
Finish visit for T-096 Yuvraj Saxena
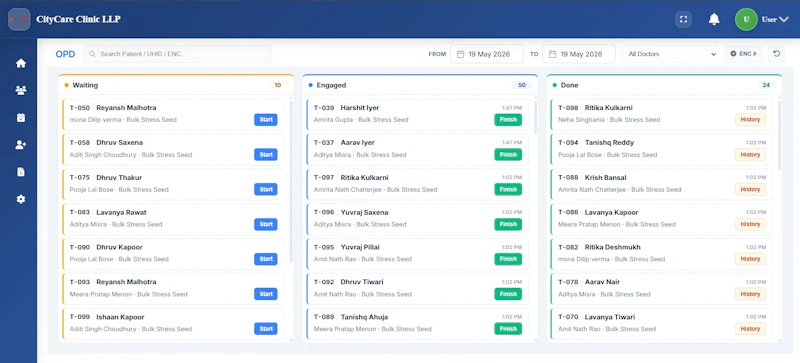point(508,224)
